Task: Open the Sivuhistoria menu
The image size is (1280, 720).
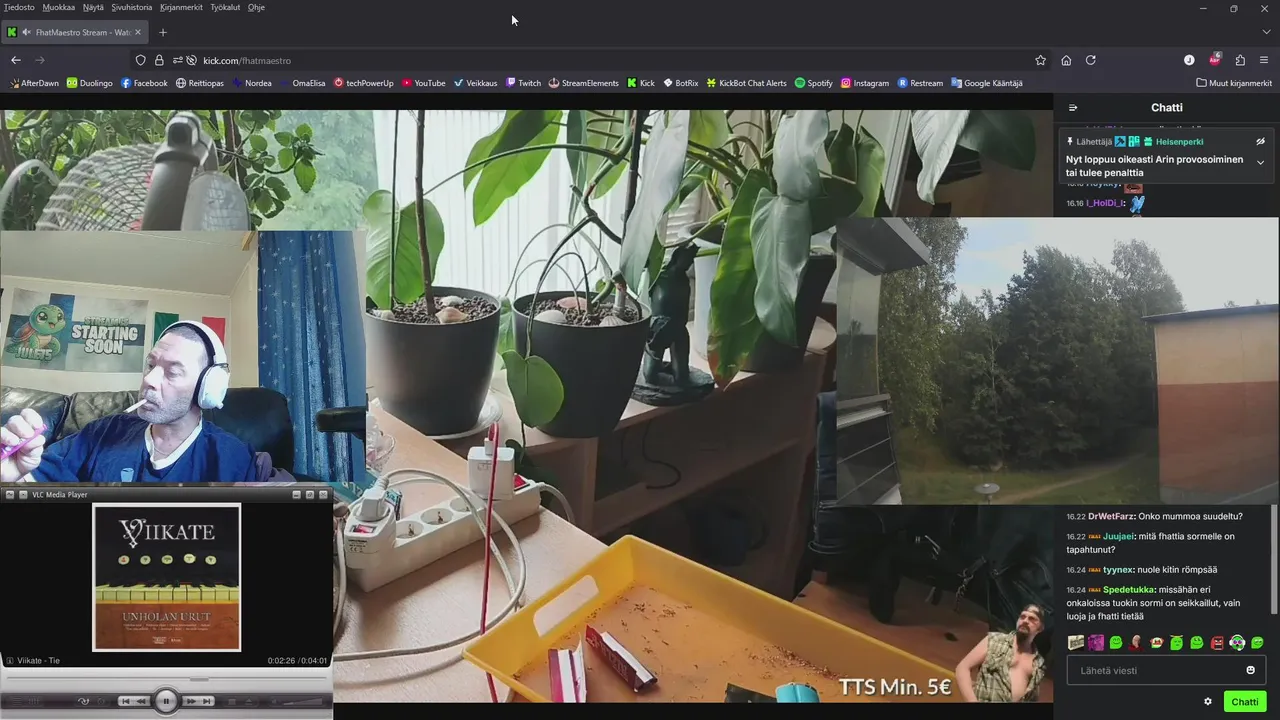Action: tap(132, 7)
